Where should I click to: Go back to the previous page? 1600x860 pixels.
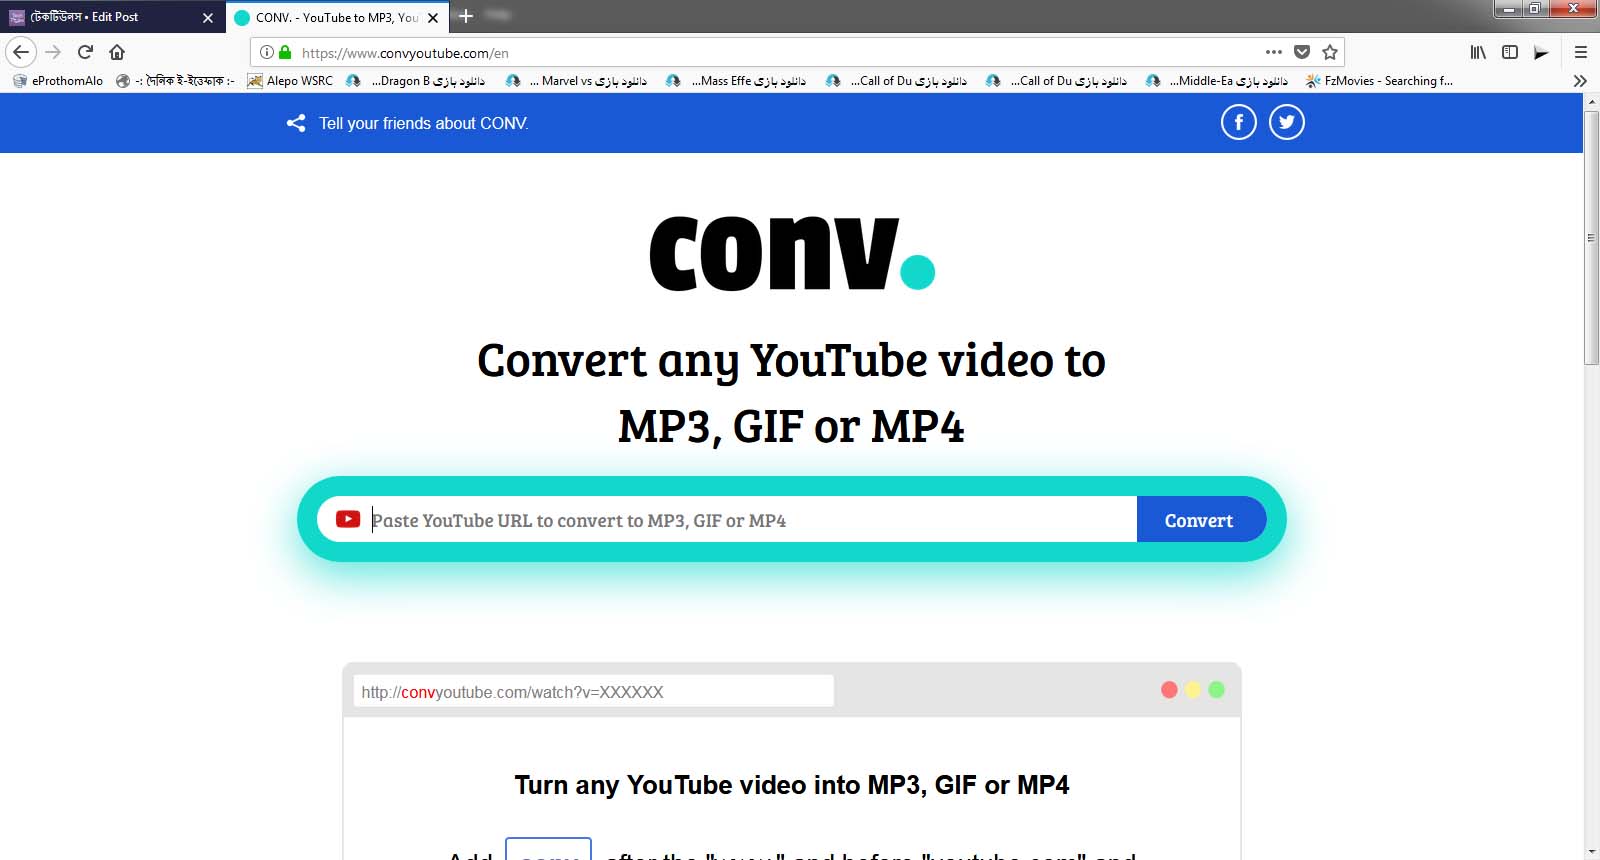21,52
